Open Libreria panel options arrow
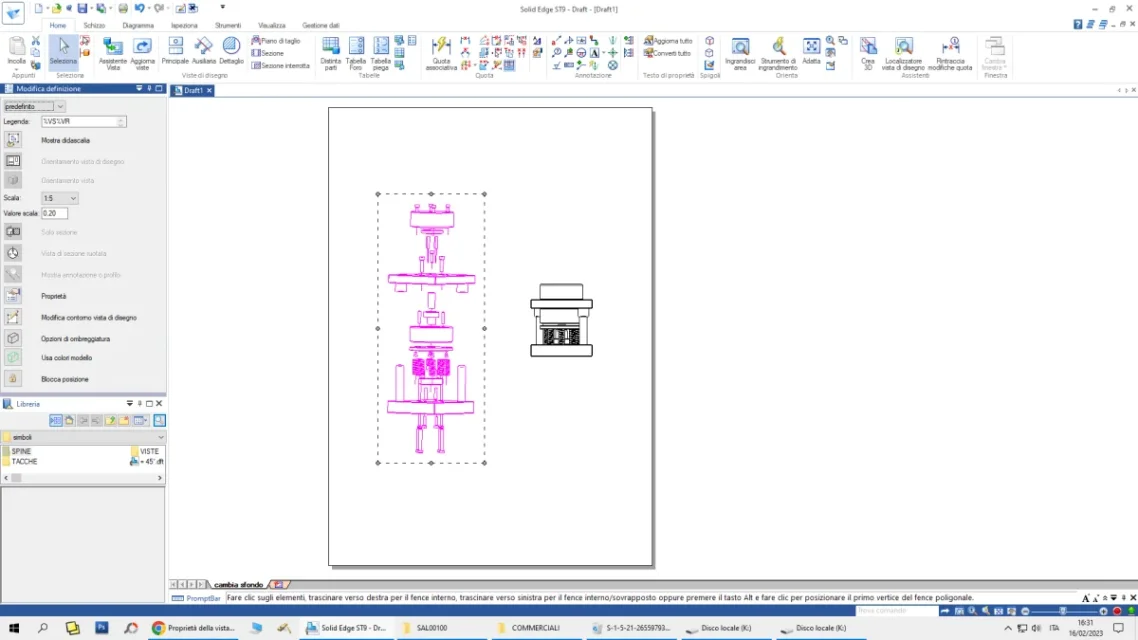 pos(130,403)
